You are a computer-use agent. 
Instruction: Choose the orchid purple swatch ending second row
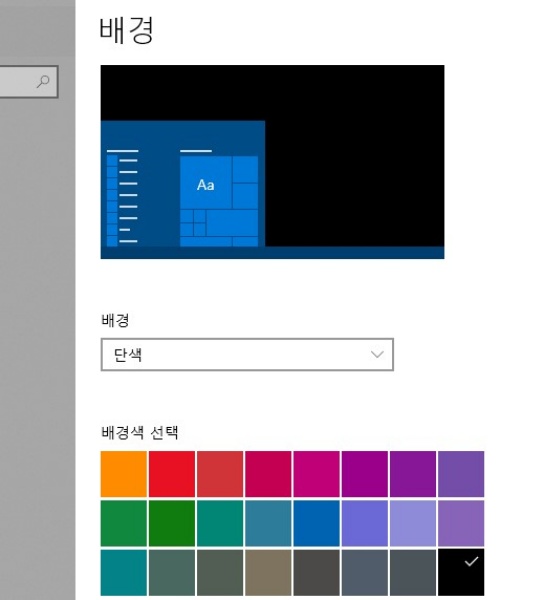coord(461,523)
